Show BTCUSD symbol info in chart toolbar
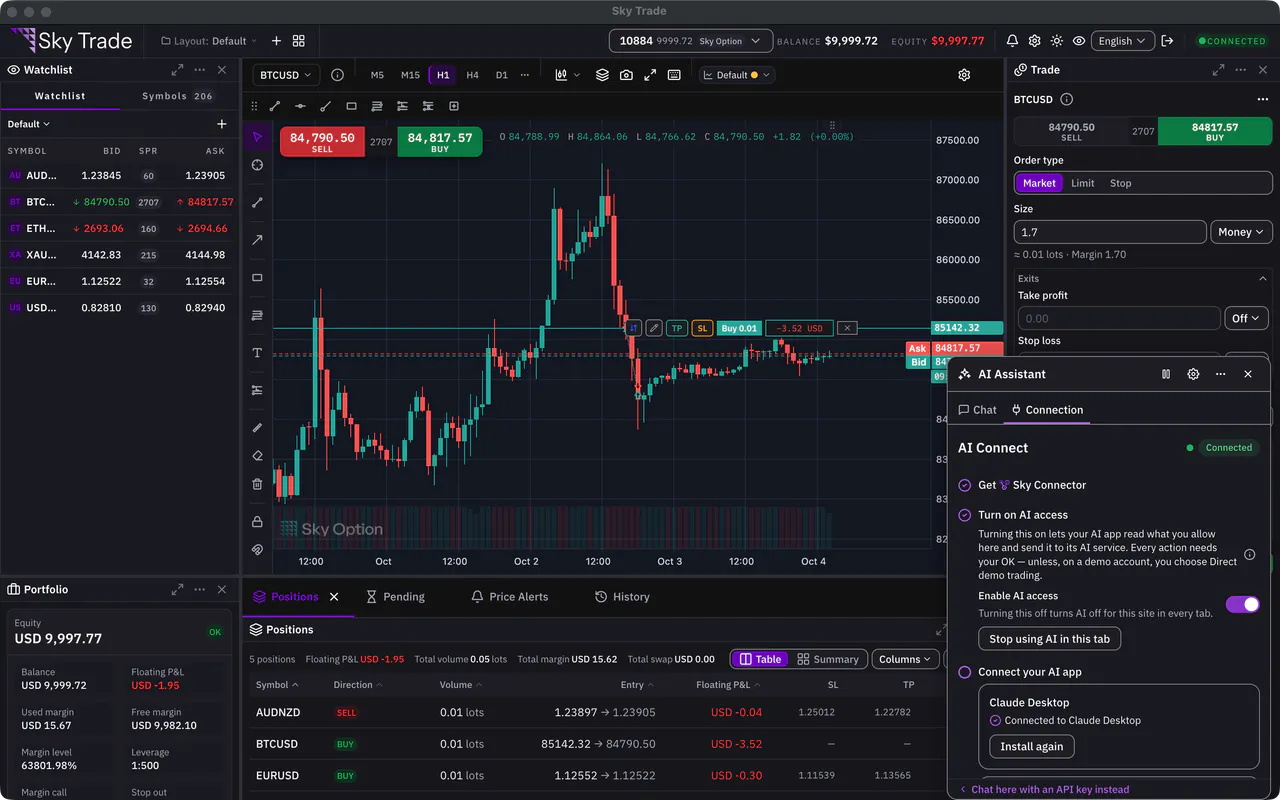Image resolution: width=1280 pixels, height=800 pixels. click(x=337, y=75)
